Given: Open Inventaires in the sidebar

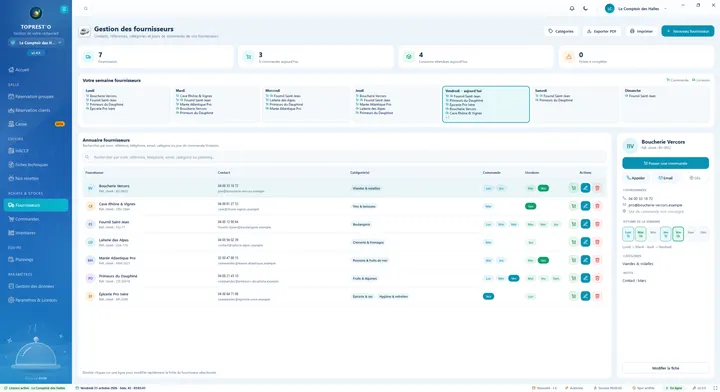Looking at the screenshot, I should (36, 233).
